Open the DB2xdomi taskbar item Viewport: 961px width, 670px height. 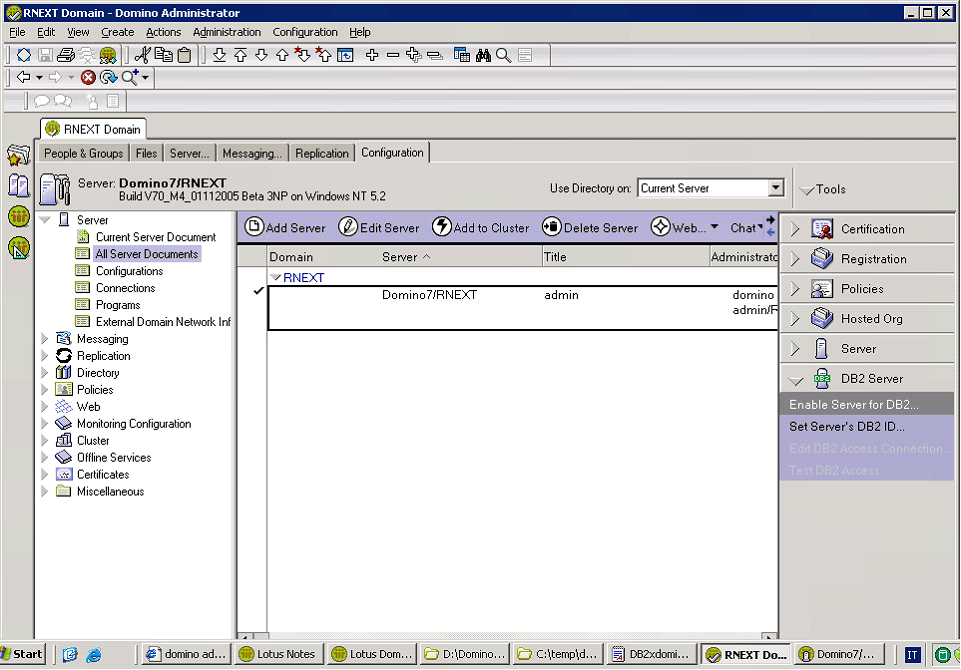click(x=653, y=654)
